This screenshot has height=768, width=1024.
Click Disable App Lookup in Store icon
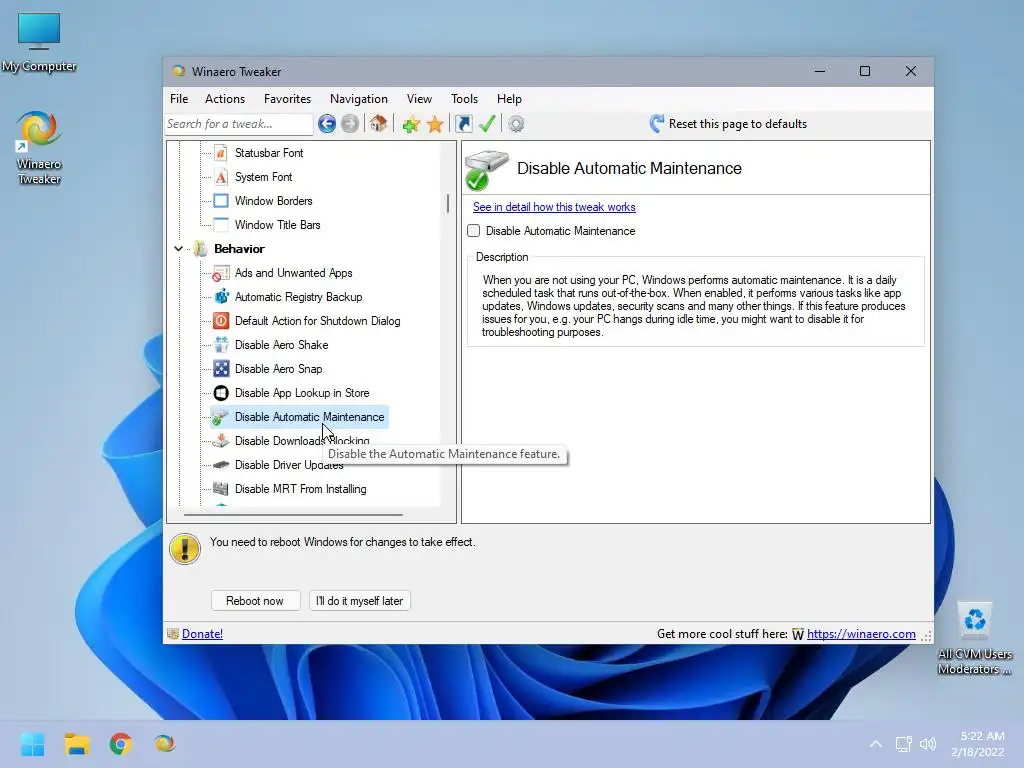[221, 392]
